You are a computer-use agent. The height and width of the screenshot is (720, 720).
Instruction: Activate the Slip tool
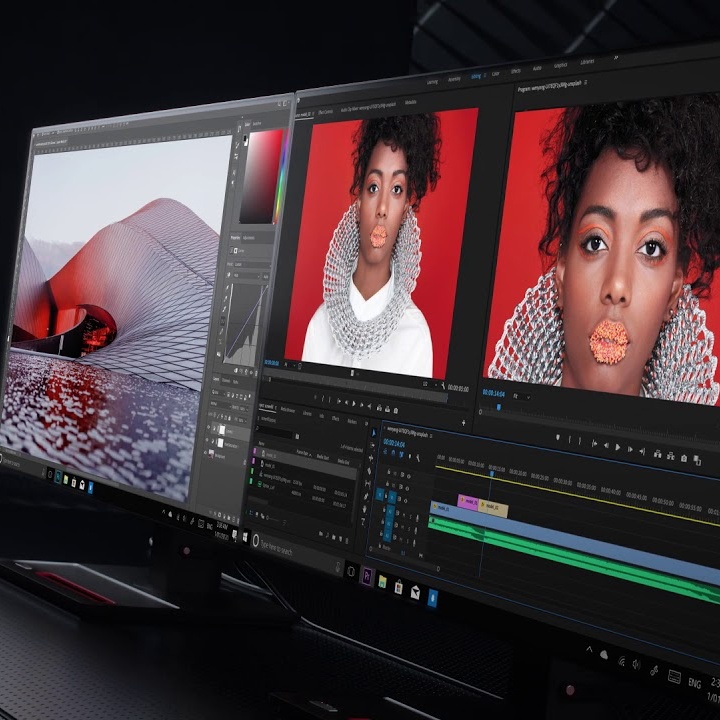click(368, 484)
